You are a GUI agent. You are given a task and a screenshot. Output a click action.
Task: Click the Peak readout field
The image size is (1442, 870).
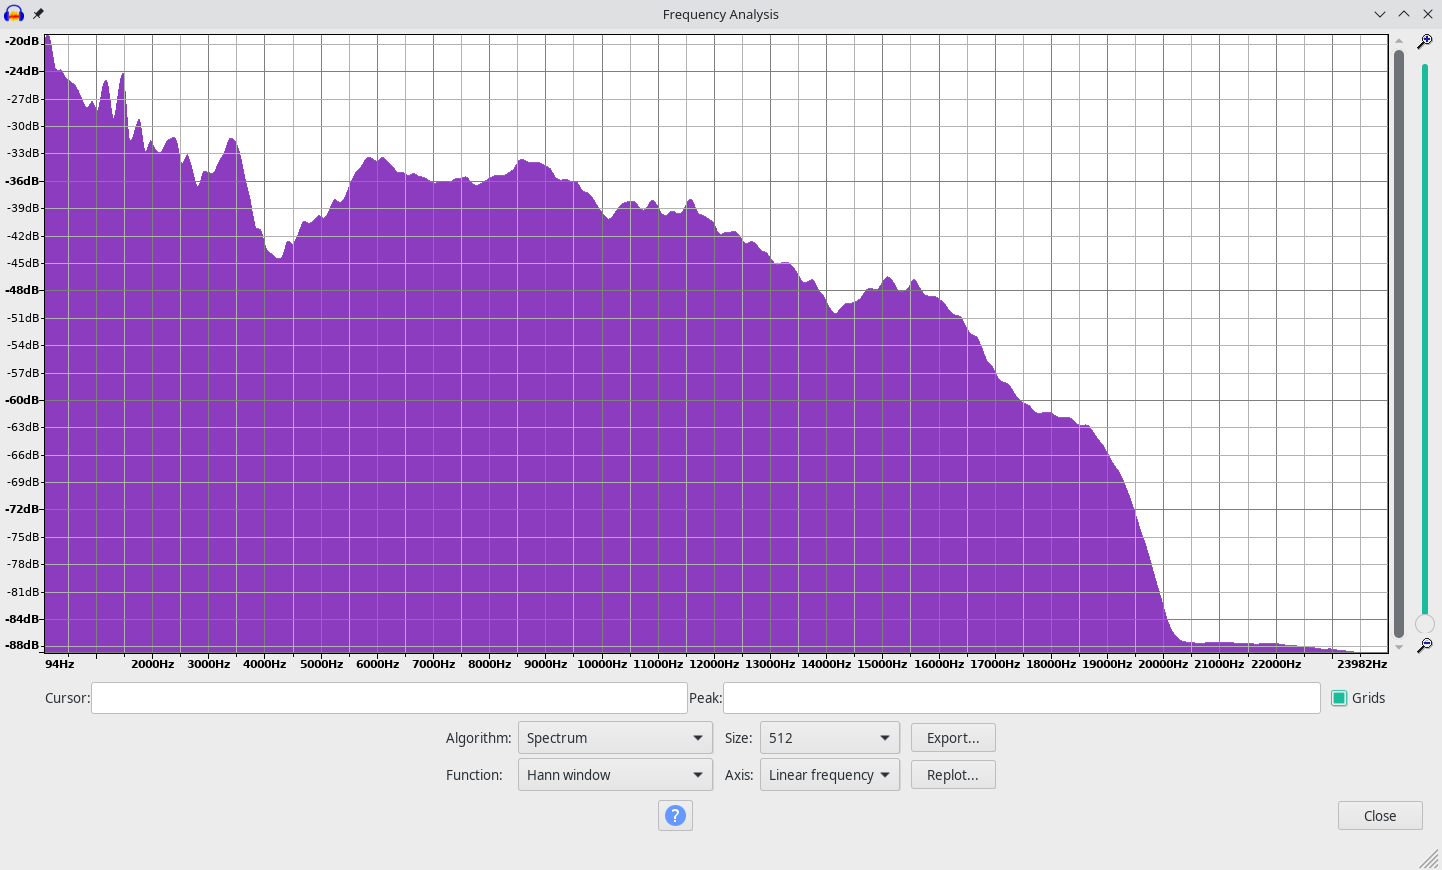(1022, 698)
